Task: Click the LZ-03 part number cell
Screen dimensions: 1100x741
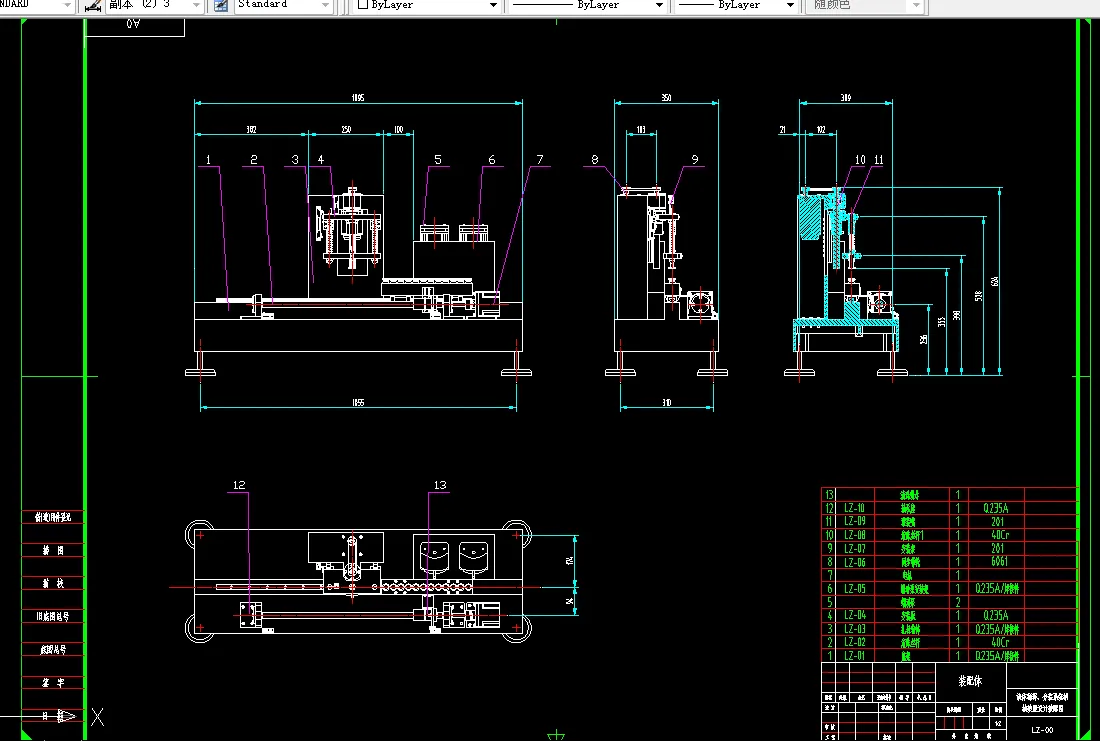Action: coord(854,629)
